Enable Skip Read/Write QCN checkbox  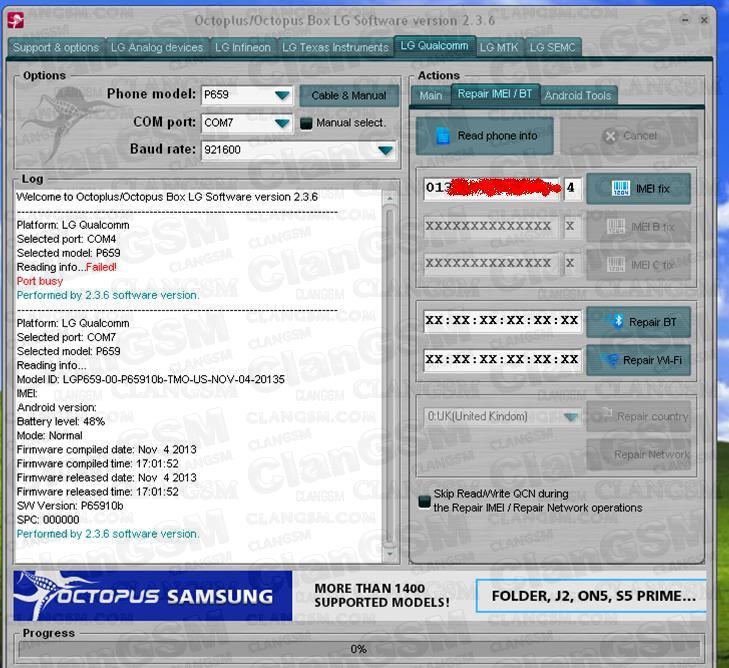424,502
